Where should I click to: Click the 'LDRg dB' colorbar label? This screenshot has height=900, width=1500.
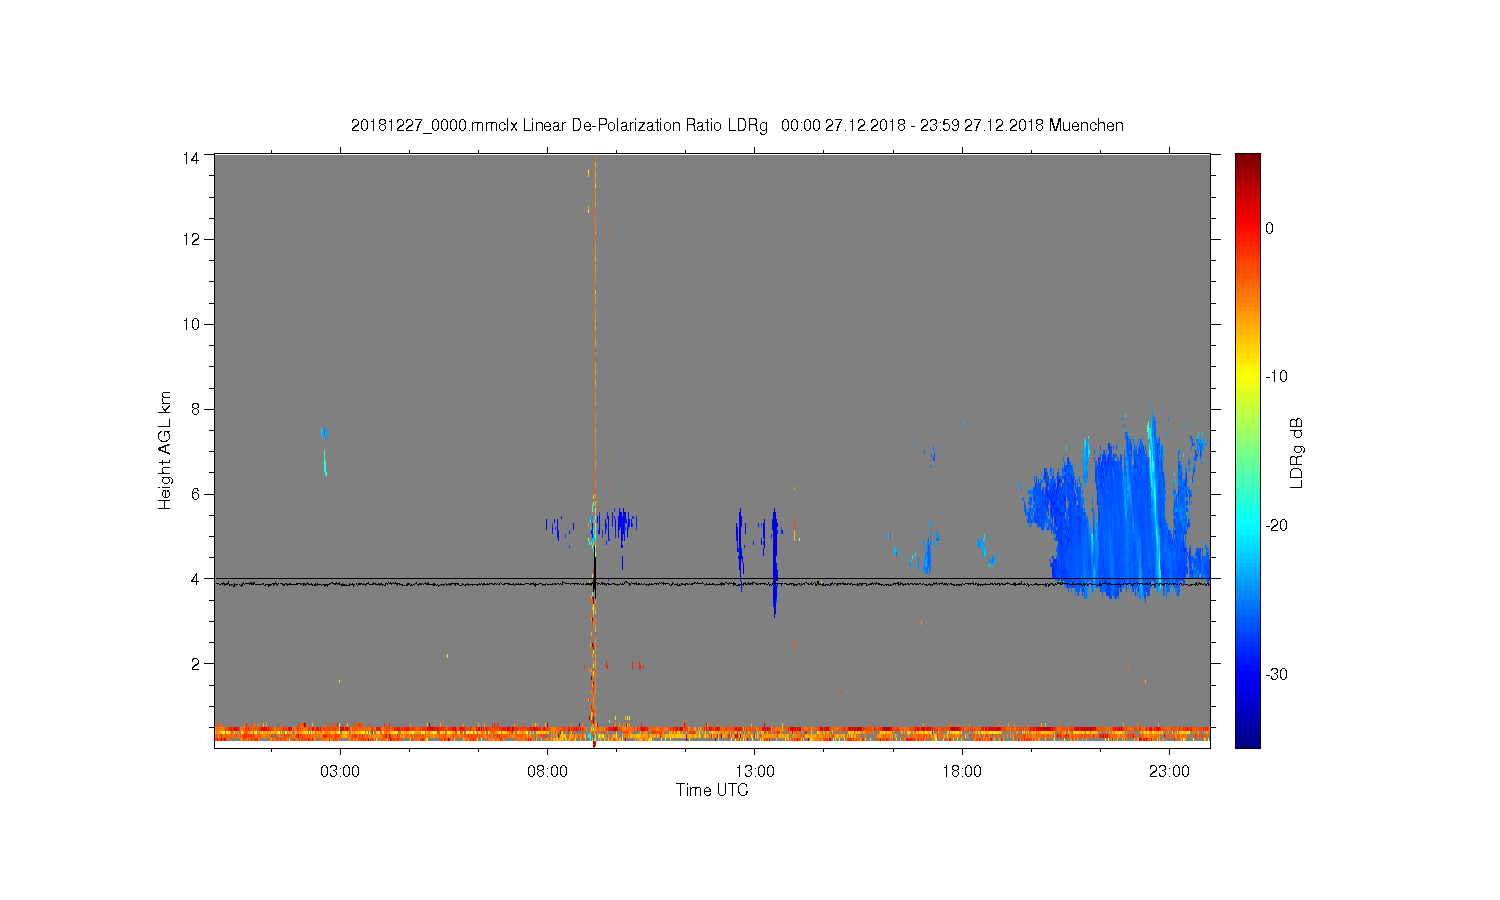(1296, 452)
